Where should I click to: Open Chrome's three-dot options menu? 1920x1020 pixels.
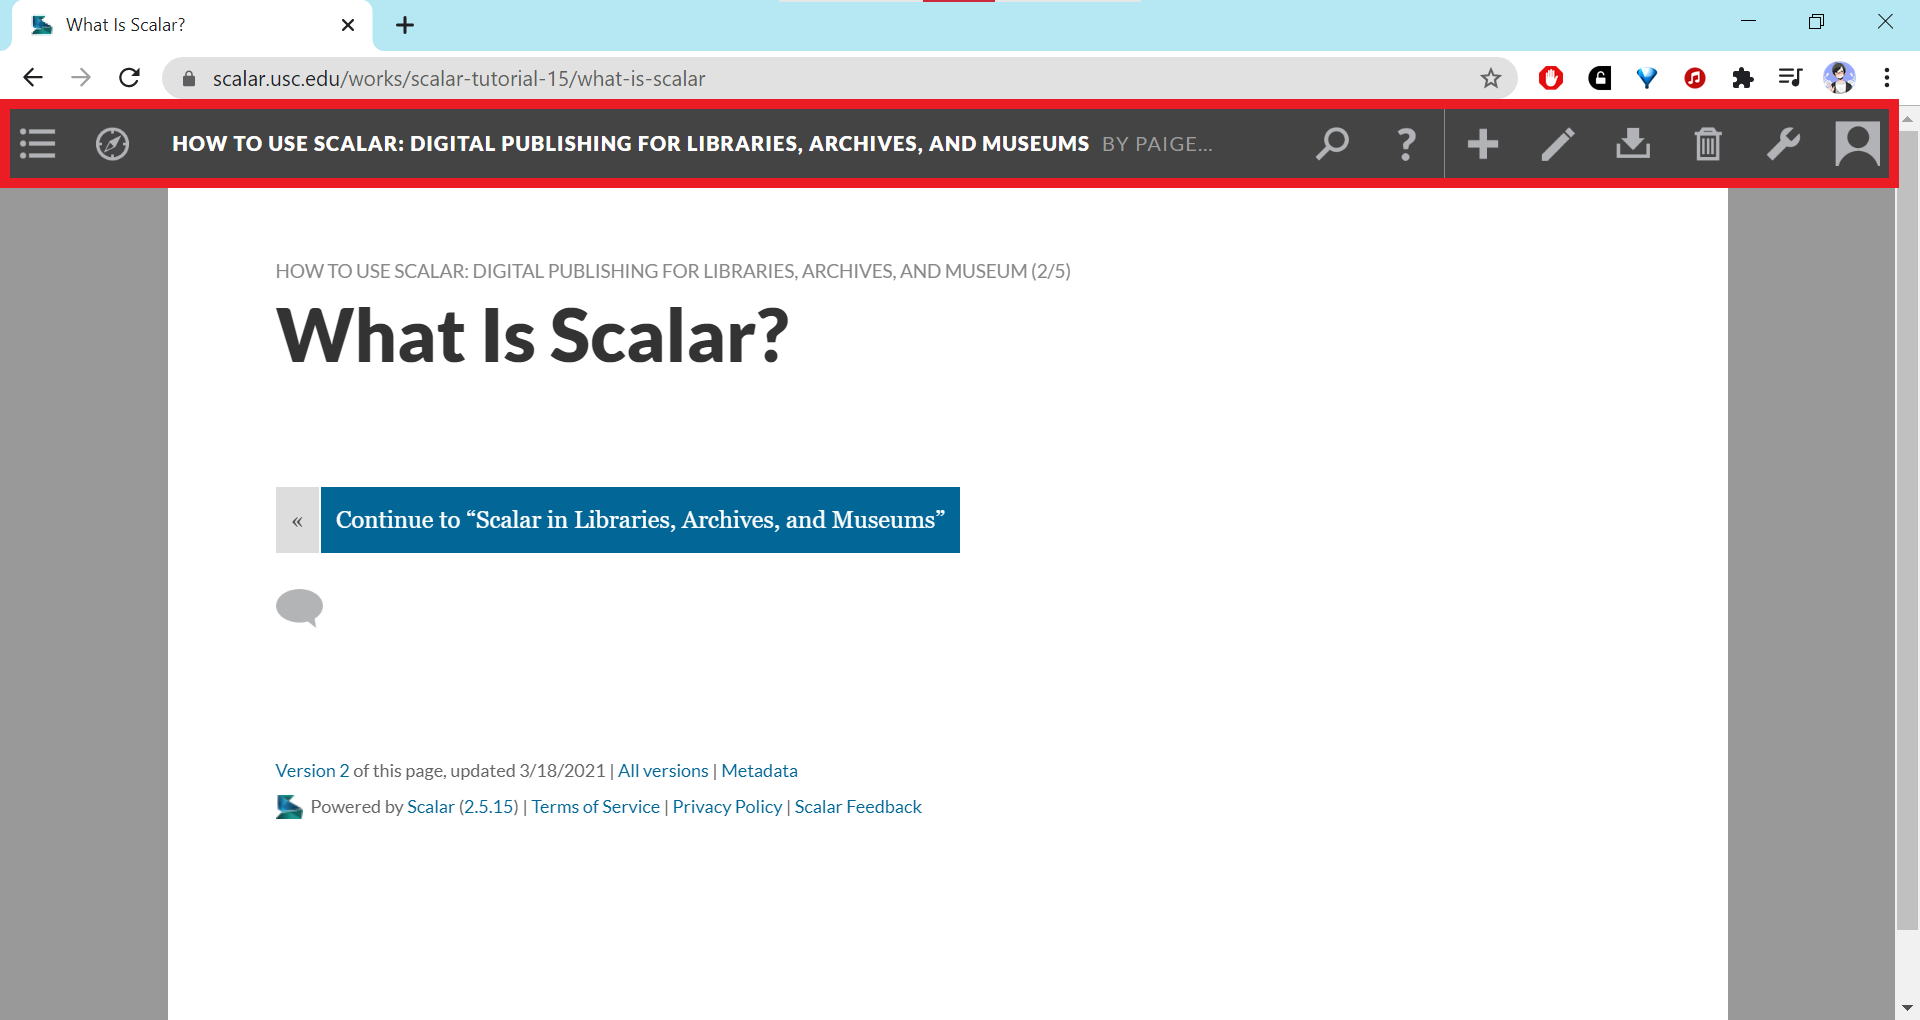[1886, 78]
